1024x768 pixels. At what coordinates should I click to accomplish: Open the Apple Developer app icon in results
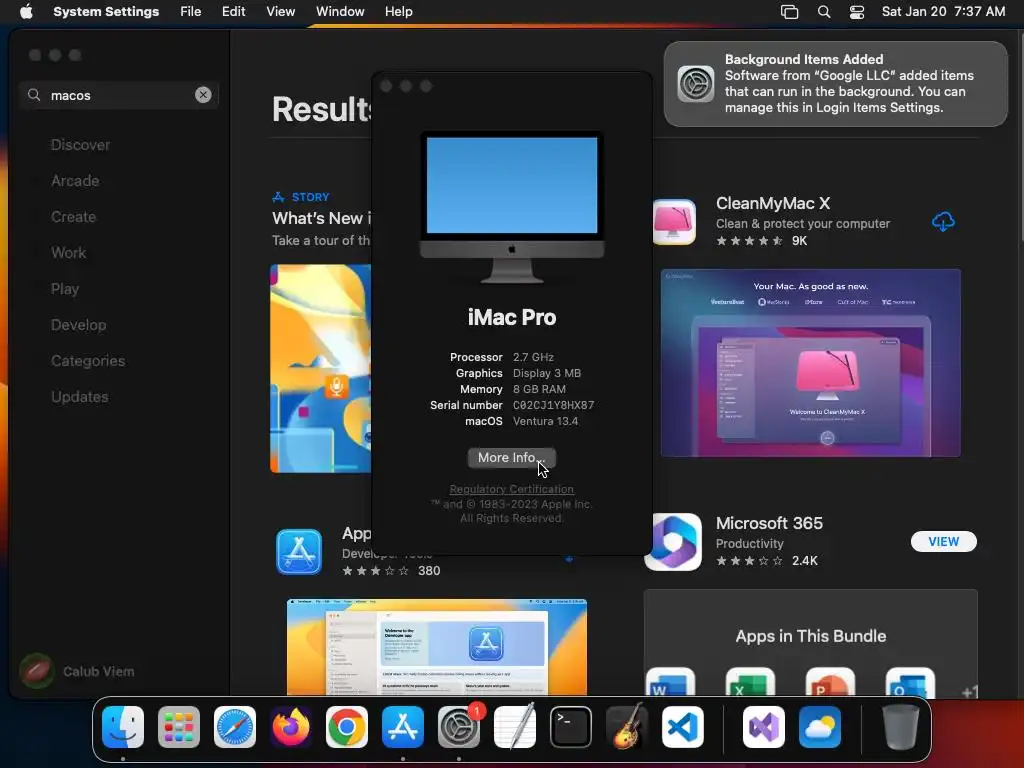tap(299, 552)
